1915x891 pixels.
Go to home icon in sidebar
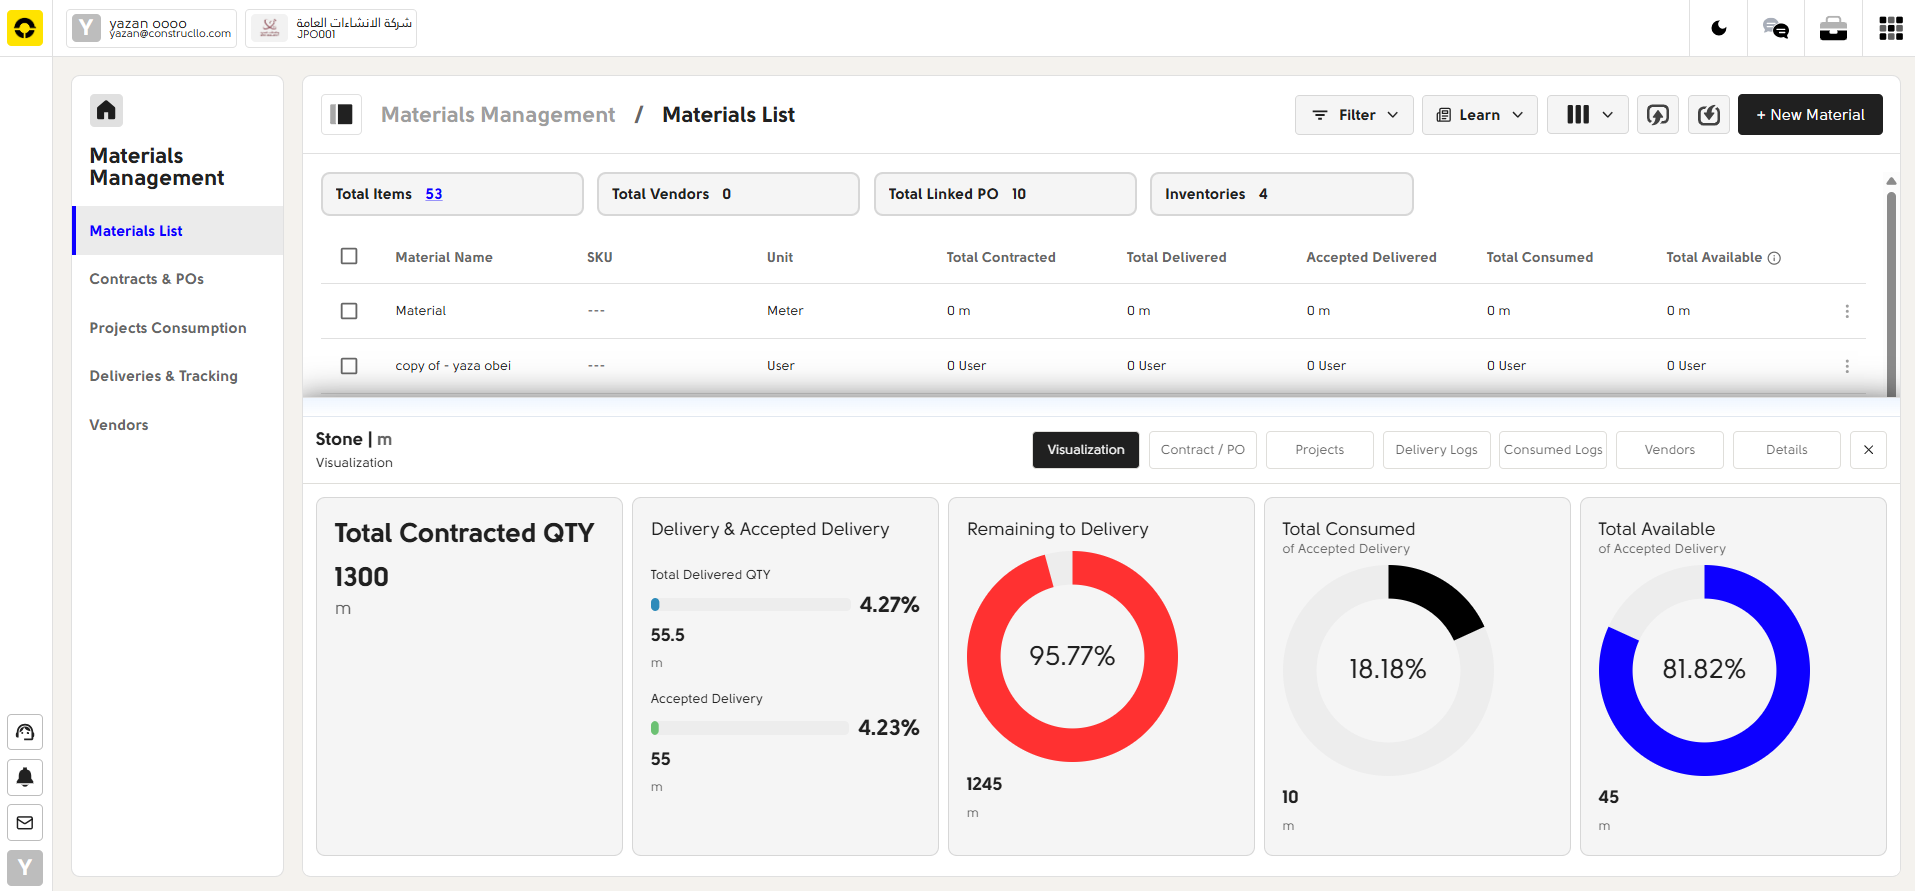pyautogui.click(x=106, y=110)
